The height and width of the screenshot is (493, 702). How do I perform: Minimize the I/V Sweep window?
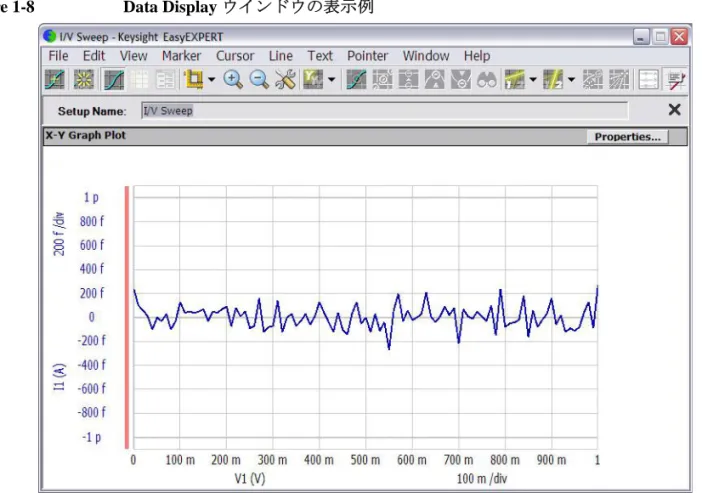(641, 36)
